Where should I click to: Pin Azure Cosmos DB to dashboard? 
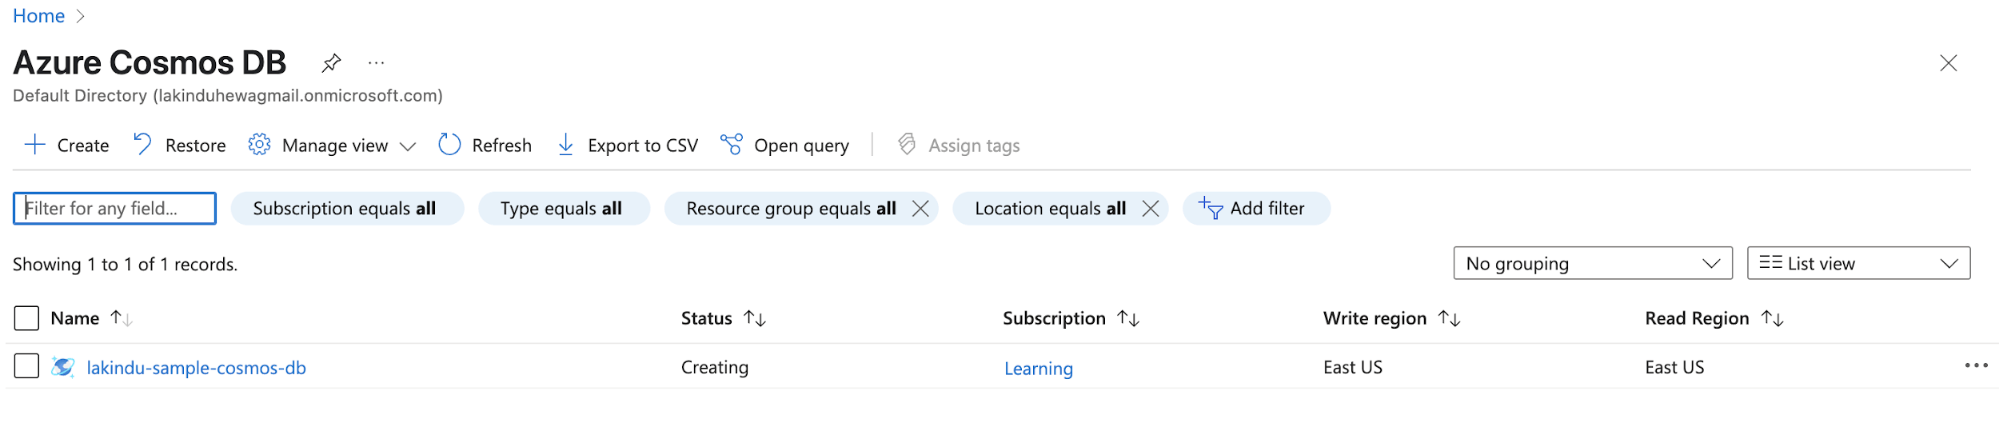pos(331,63)
